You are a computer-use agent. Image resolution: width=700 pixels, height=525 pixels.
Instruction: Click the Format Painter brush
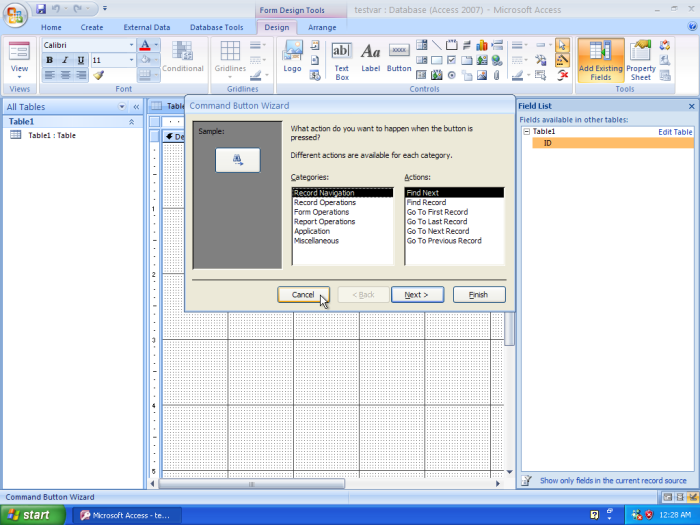[99, 75]
